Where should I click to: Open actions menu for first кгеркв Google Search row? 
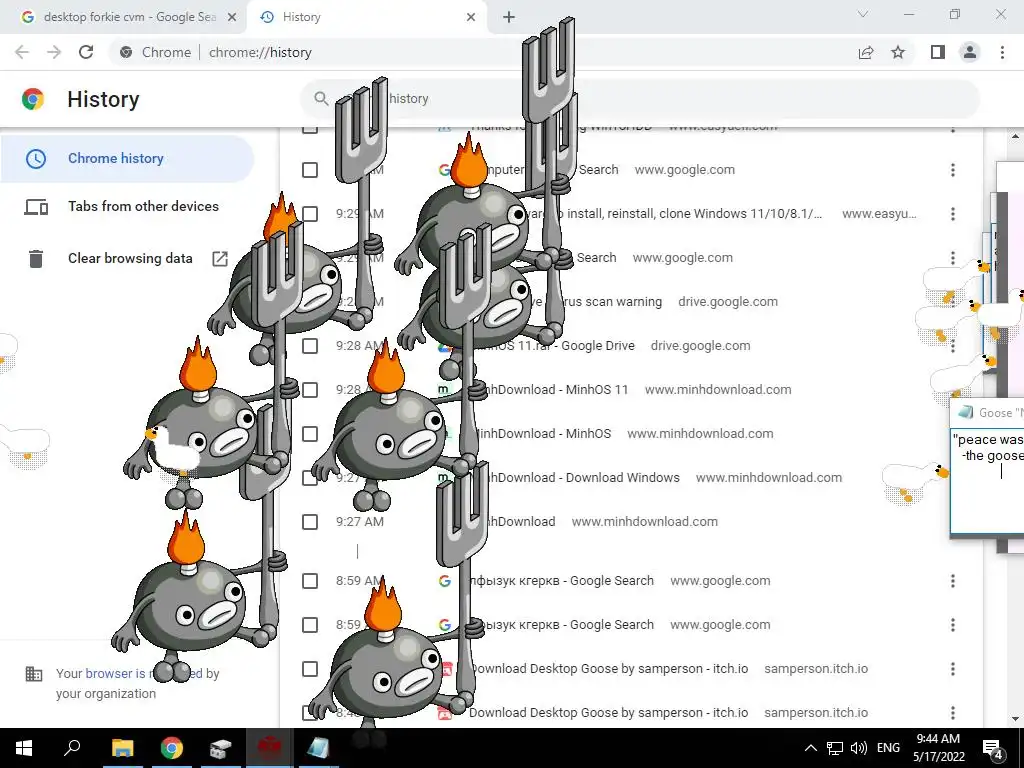(x=953, y=581)
